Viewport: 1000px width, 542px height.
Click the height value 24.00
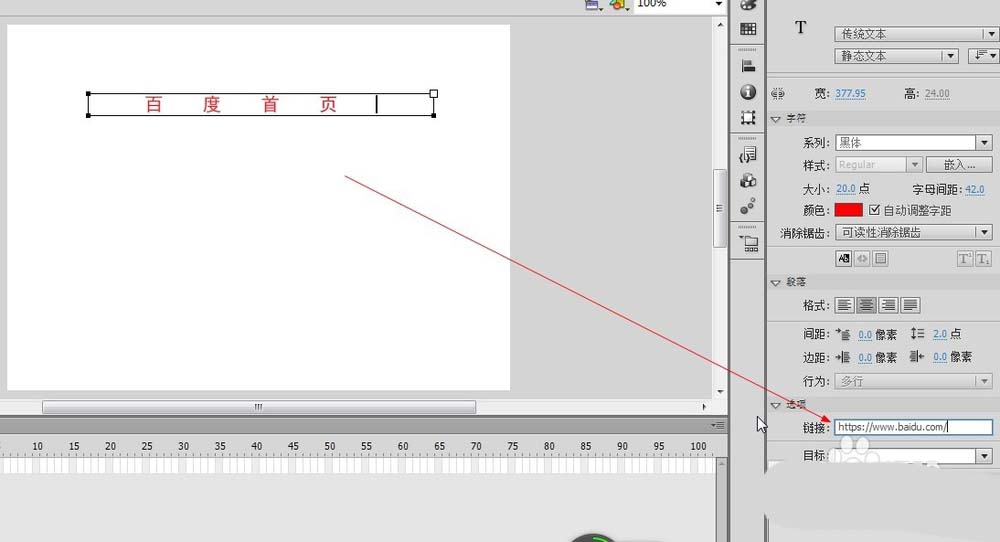tap(937, 94)
